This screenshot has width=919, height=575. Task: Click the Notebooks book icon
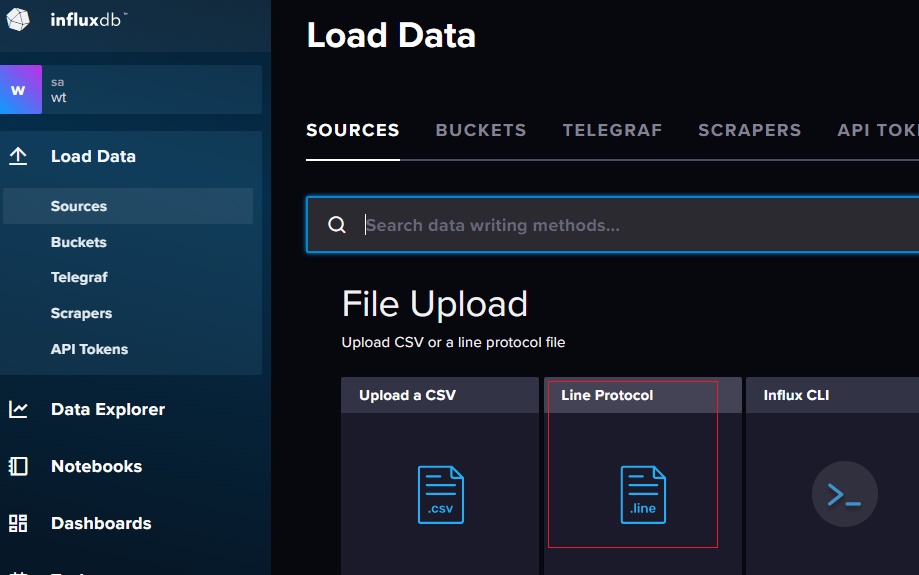18,466
